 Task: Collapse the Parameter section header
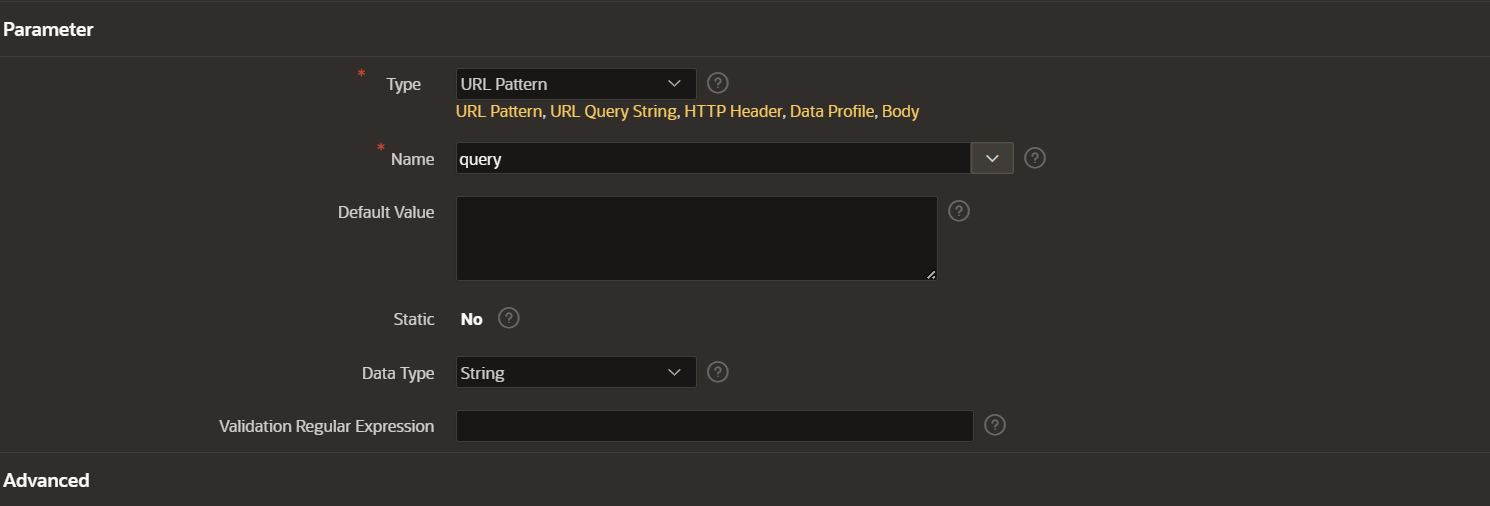(48, 29)
